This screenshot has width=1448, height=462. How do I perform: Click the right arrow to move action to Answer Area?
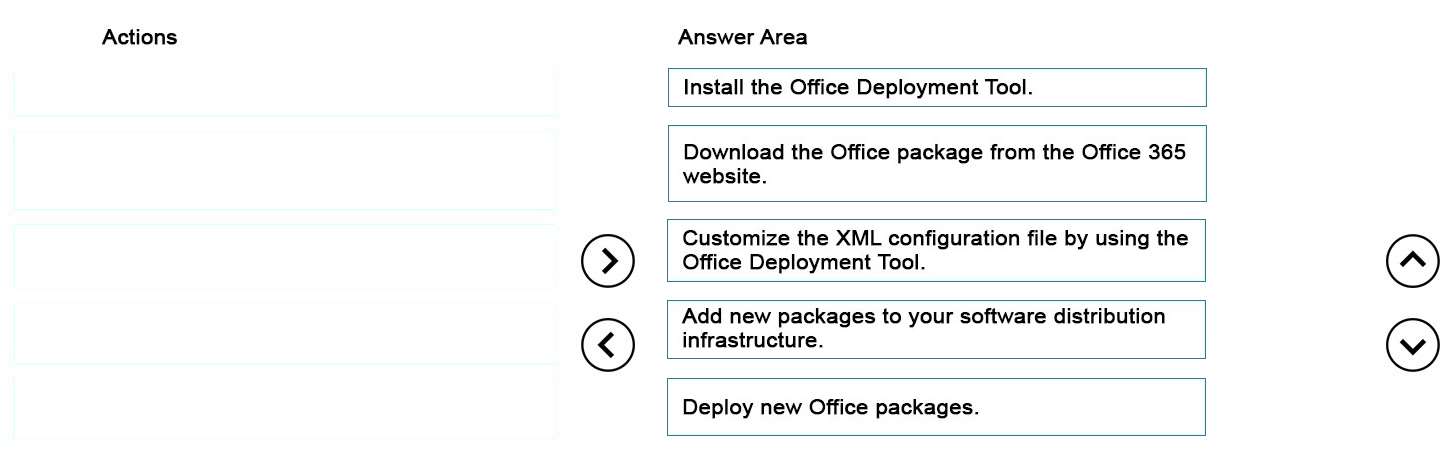(608, 261)
